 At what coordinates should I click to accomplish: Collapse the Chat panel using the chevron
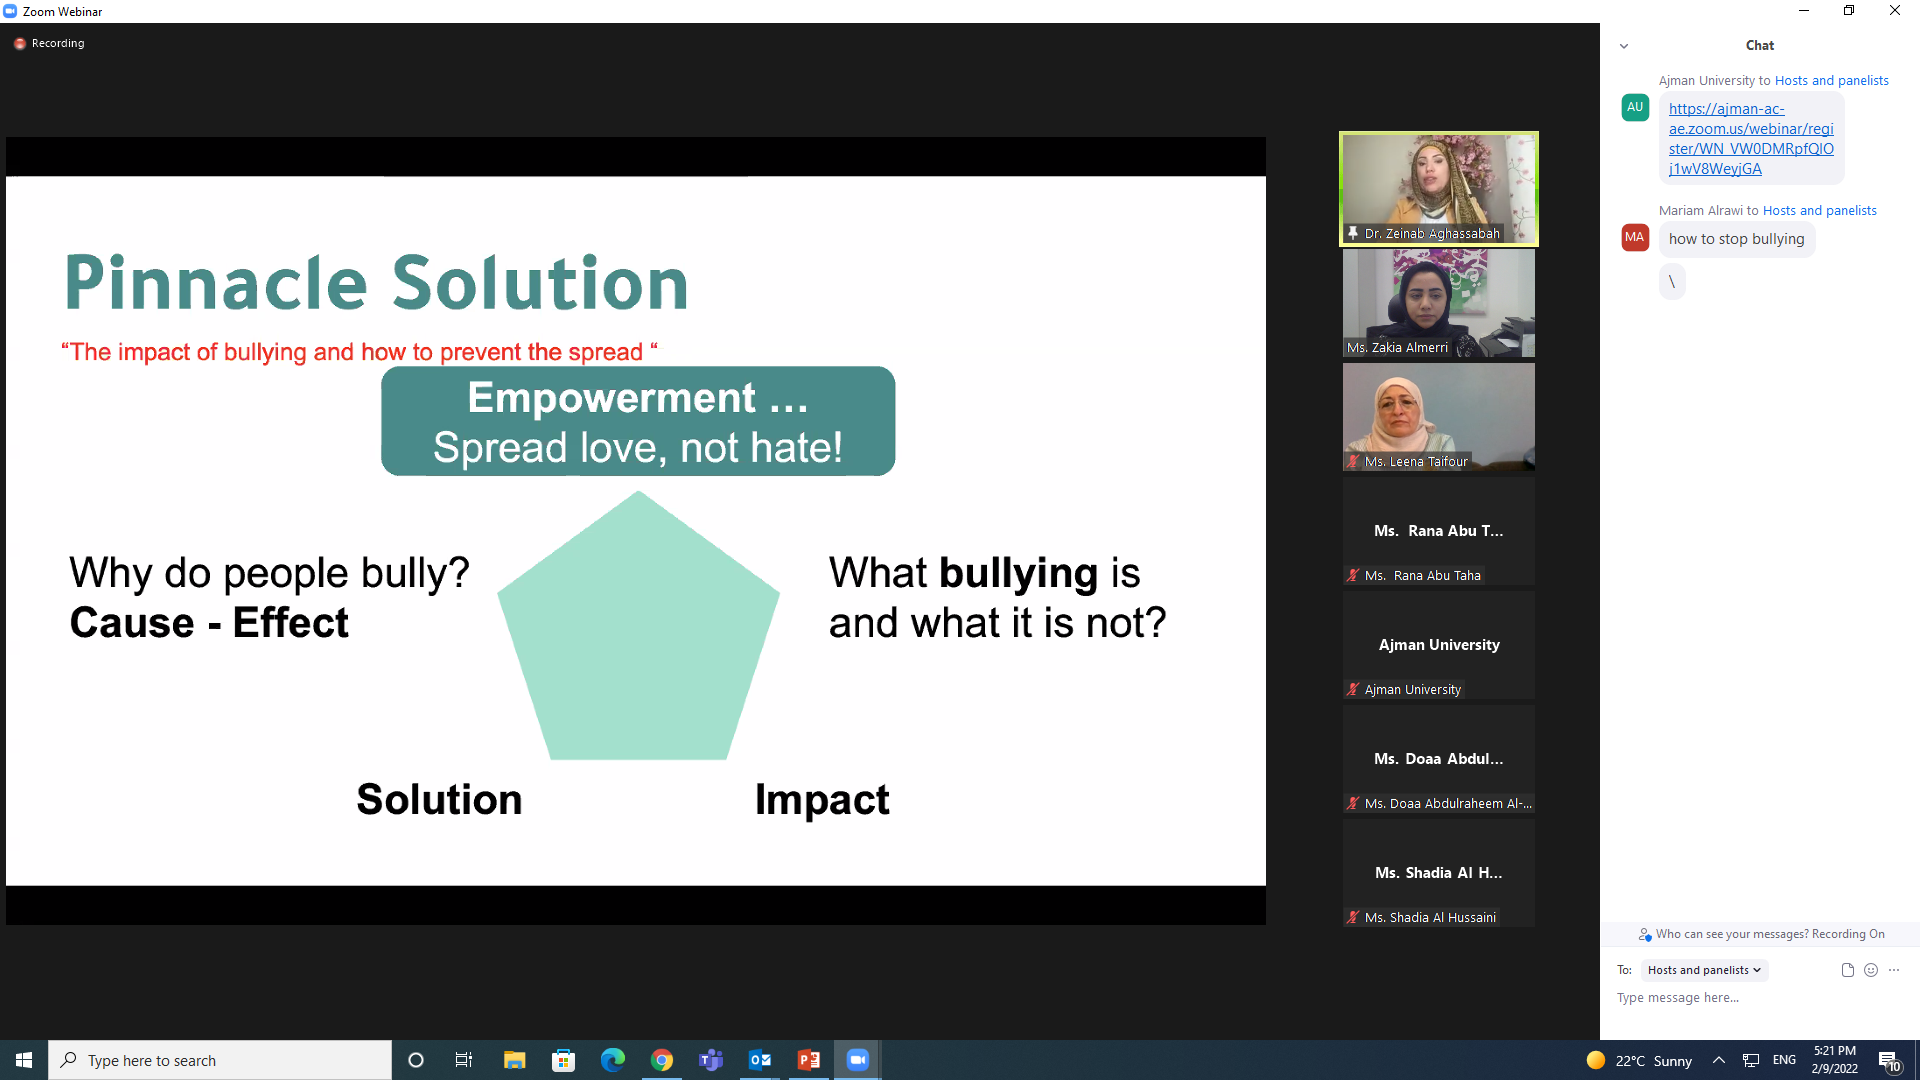[x=1624, y=46]
